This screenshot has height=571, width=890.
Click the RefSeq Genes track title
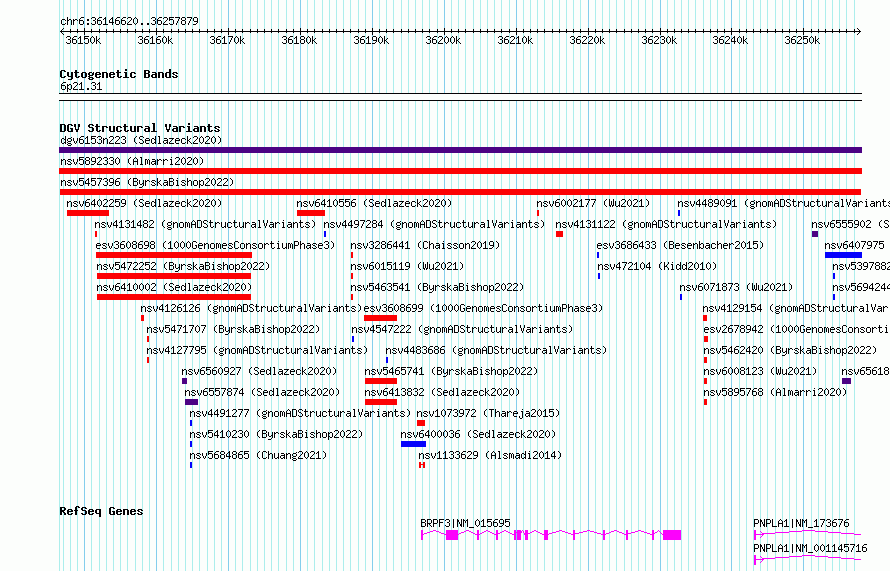pyautogui.click(x=101, y=511)
